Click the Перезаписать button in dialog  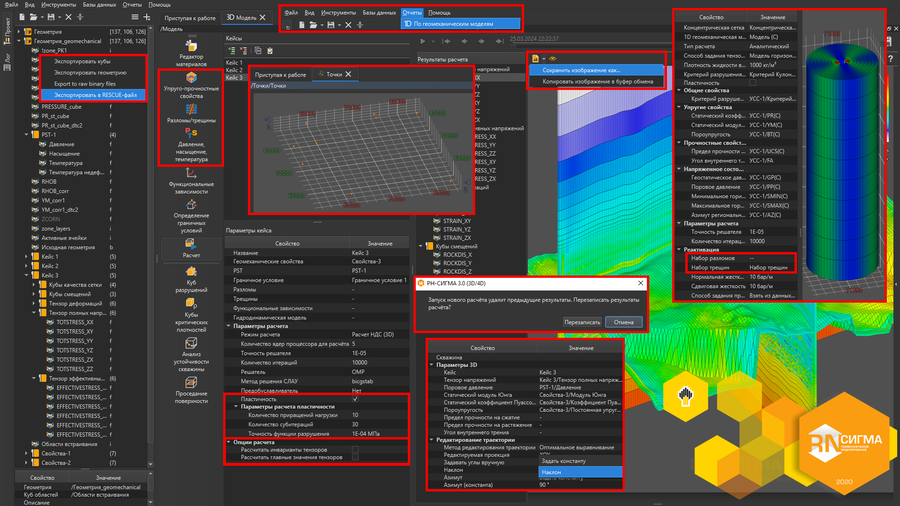581,322
